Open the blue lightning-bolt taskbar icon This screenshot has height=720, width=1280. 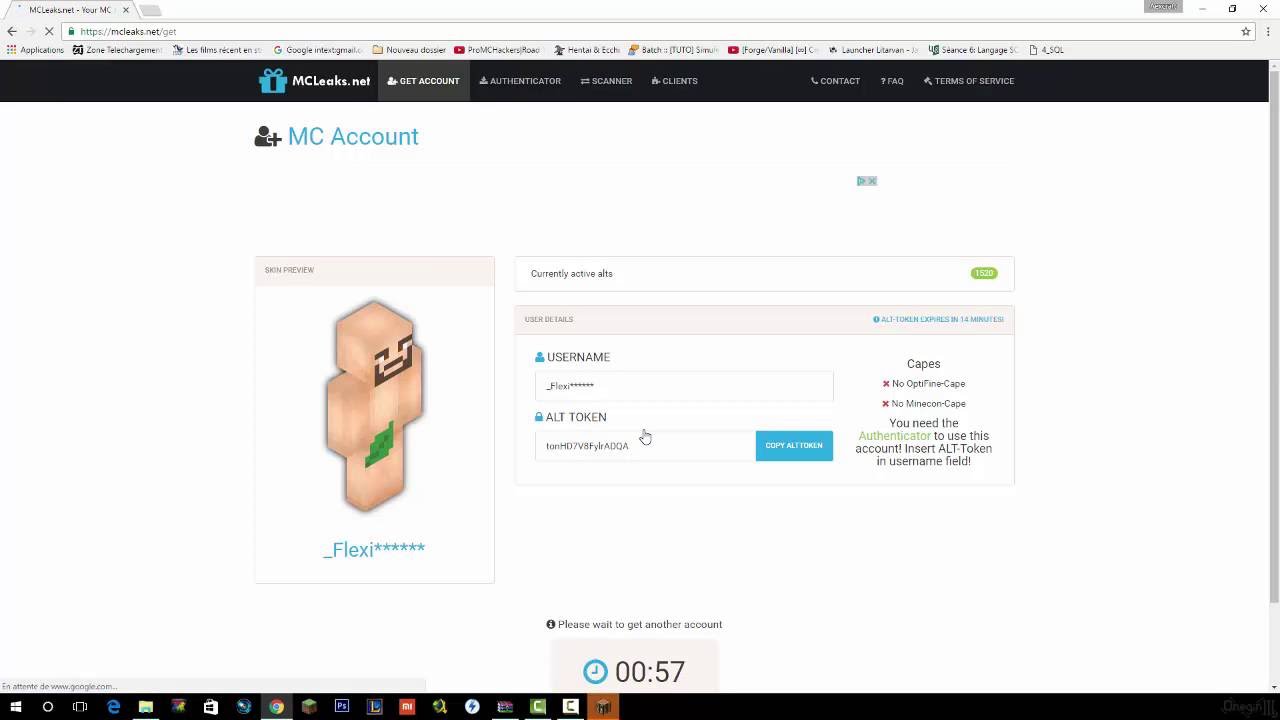point(472,707)
